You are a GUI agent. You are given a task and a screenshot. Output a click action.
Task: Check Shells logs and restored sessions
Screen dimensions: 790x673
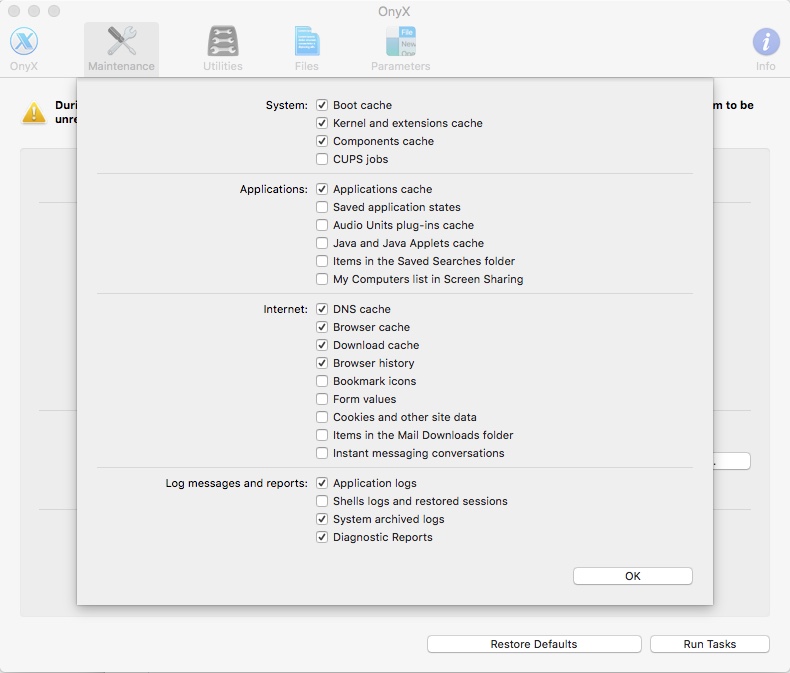click(322, 501)
